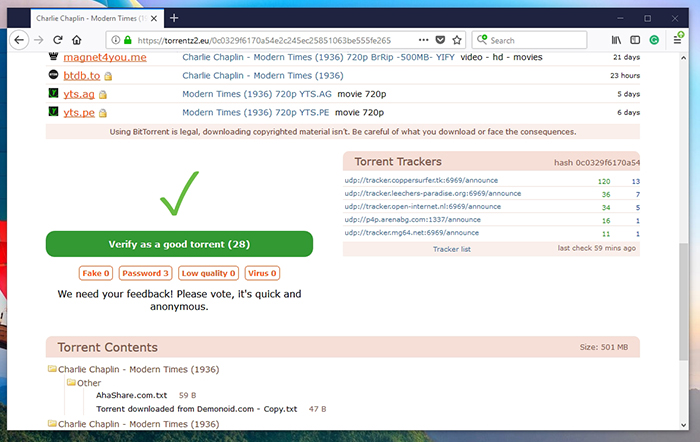Screen dimensions: 700x442
Task: Reload the page with the refresh icon
Action: pos(59,40)
